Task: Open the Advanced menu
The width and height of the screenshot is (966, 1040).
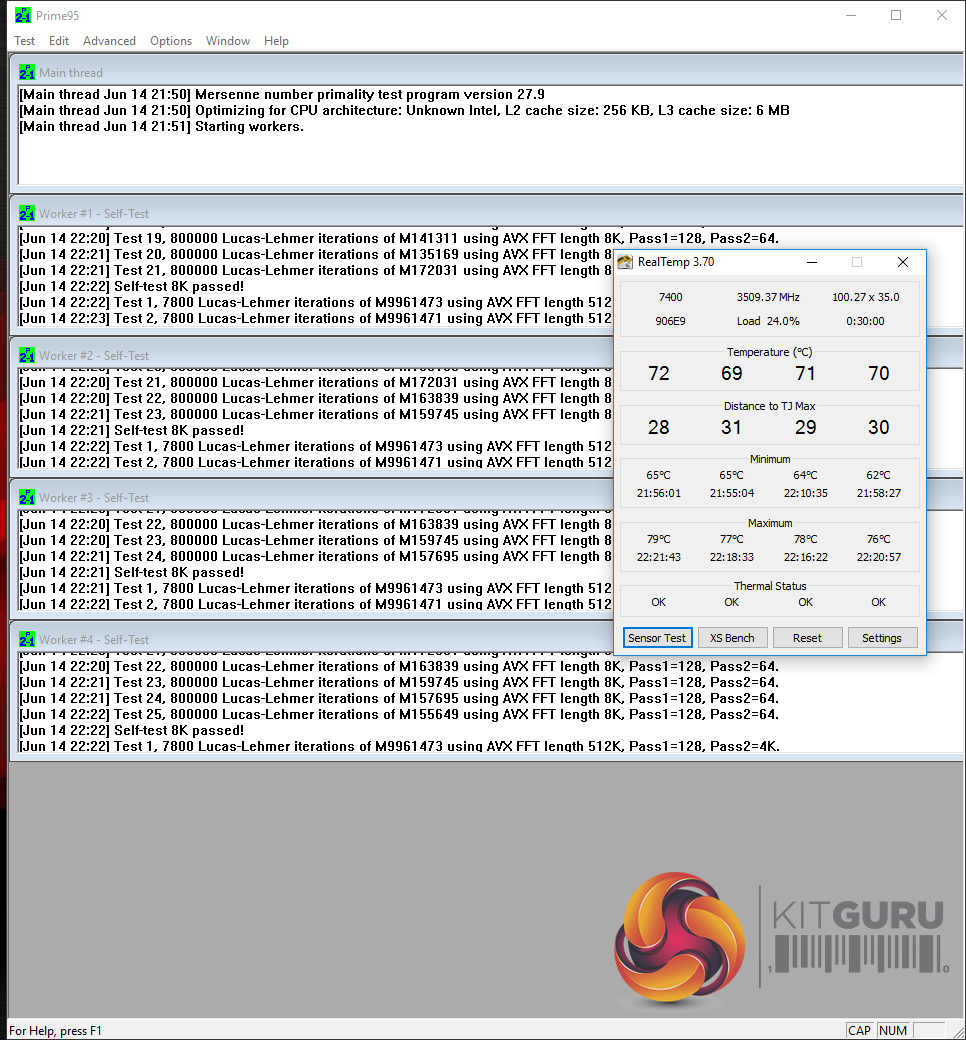Action: [109, 41]
